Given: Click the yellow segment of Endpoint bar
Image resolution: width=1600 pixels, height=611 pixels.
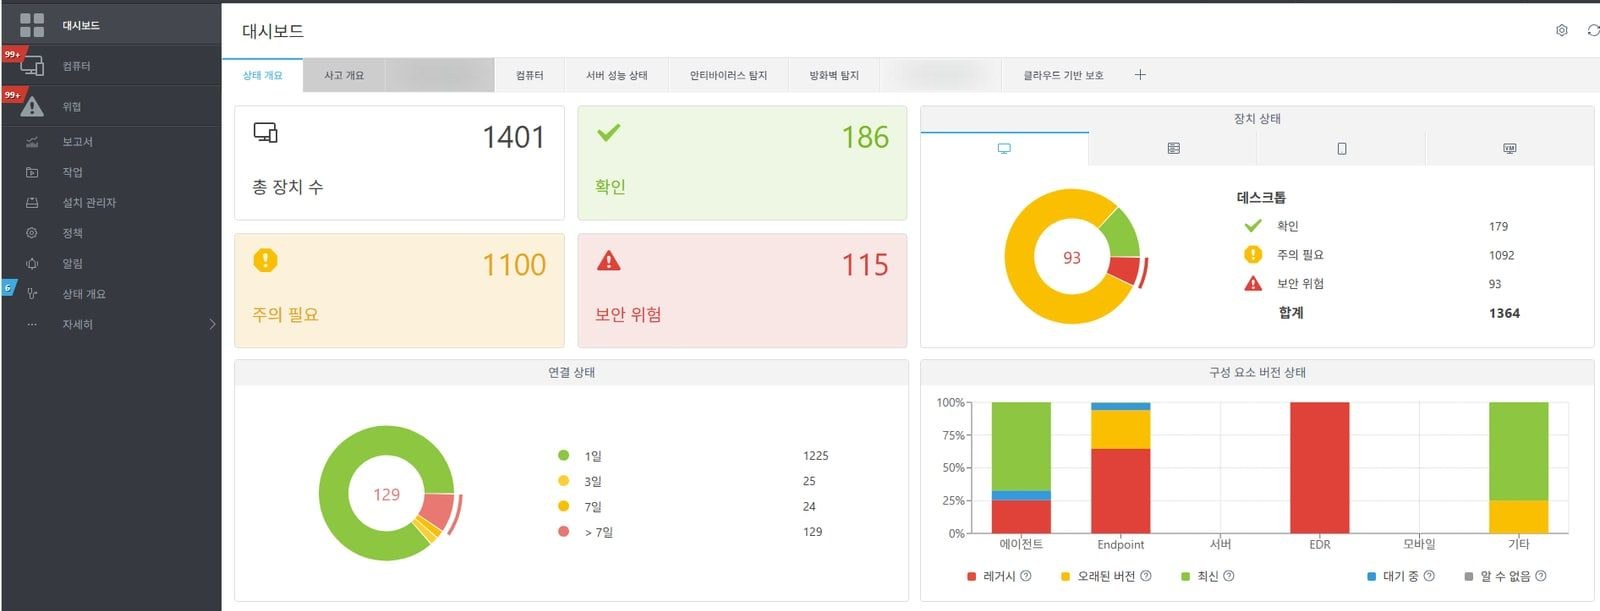Looking at the screenshot, I should [1121, 430].
